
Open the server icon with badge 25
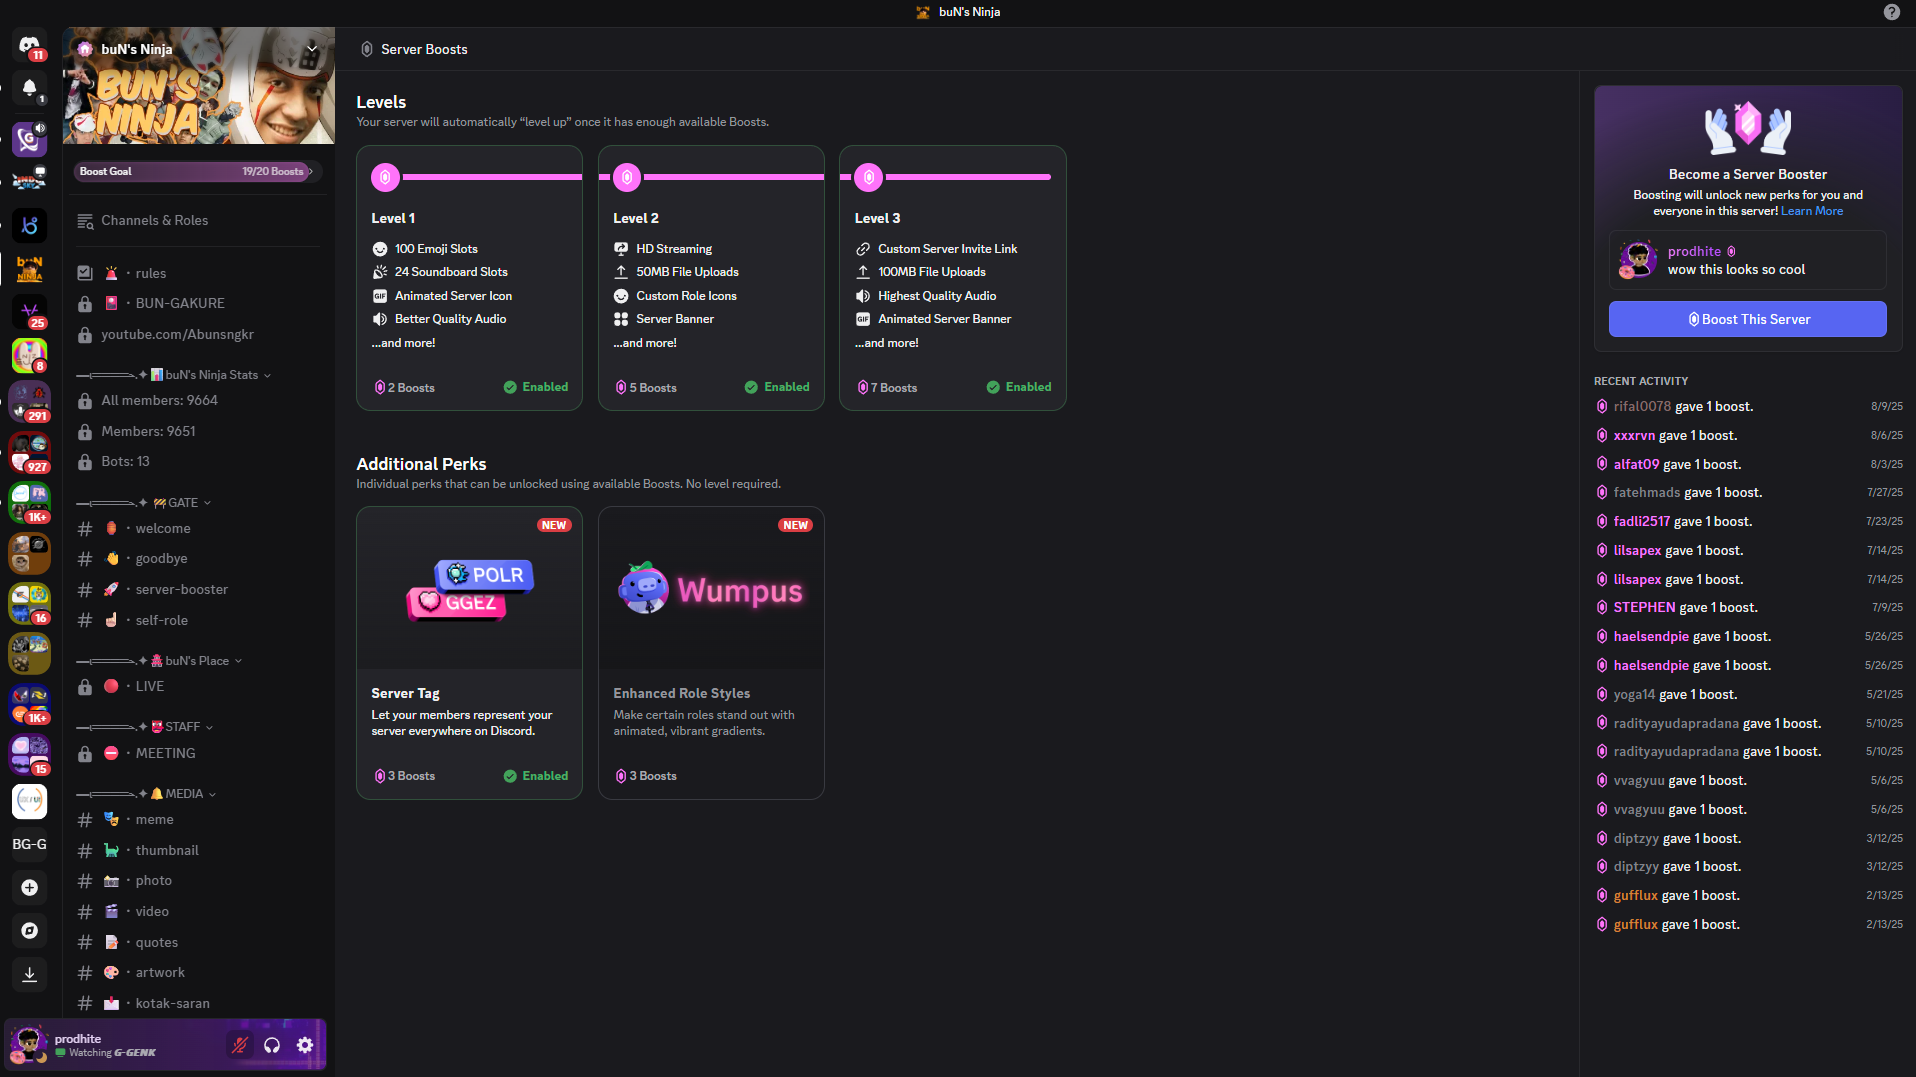(29, 311)
